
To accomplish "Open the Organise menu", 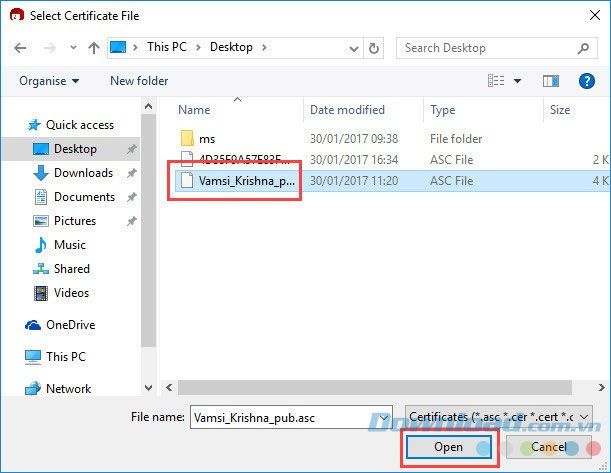I will click(x=49, y=81).
